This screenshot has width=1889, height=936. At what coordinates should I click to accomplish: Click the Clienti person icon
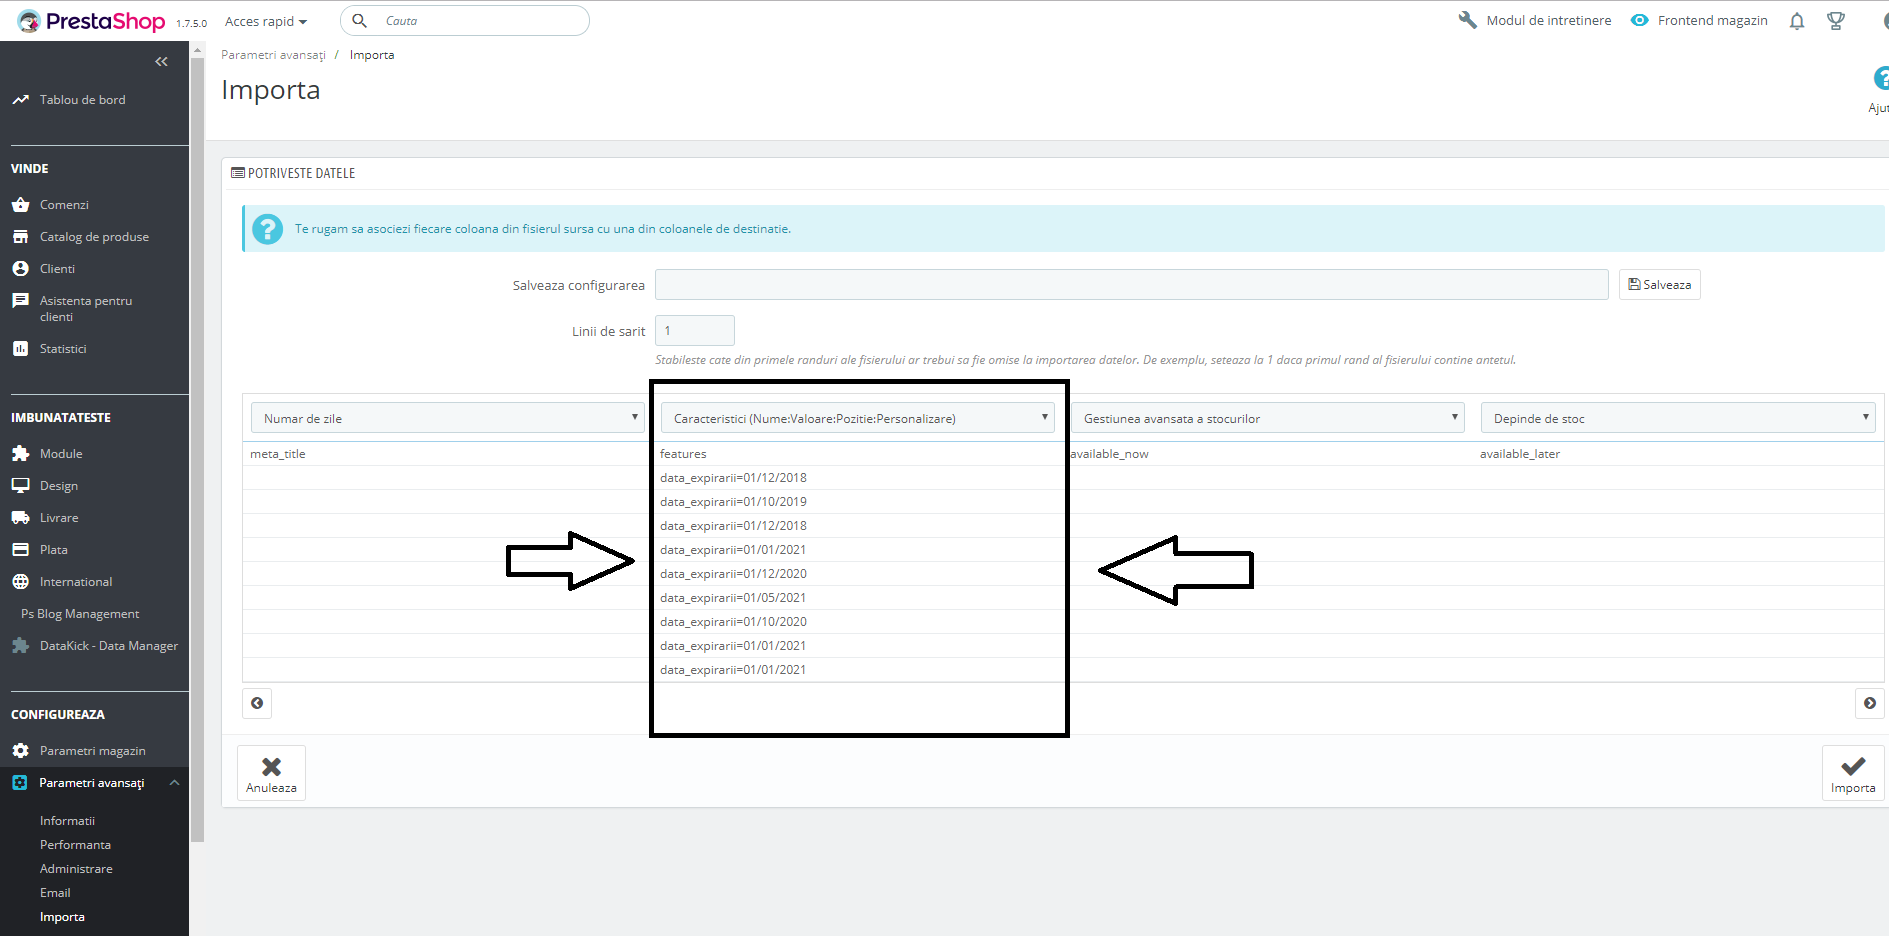[x=20, y=269]
